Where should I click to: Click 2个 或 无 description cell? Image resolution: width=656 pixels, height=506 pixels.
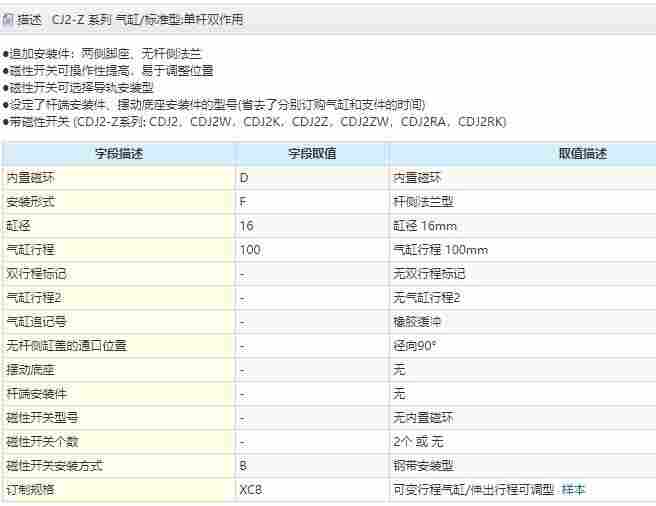tap(523, 442)
